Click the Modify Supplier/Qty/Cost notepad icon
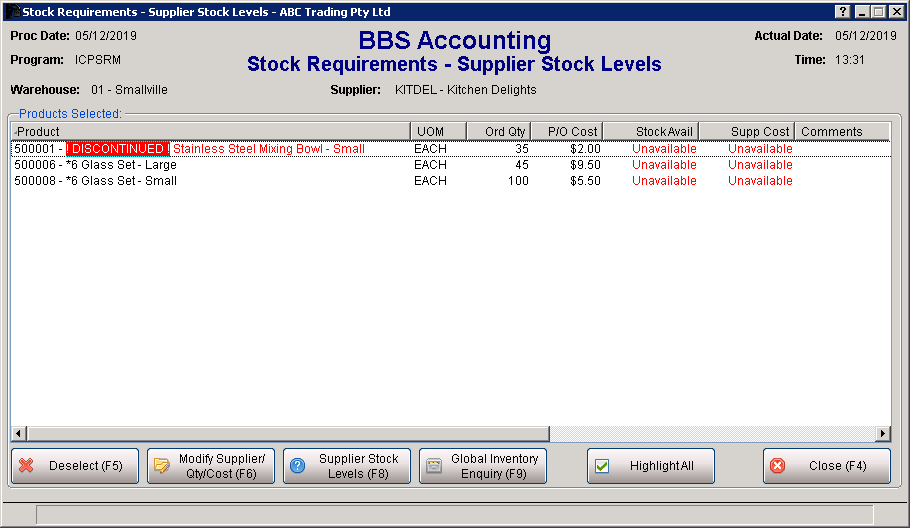This screenshot has height=528, width=910. 162,466
